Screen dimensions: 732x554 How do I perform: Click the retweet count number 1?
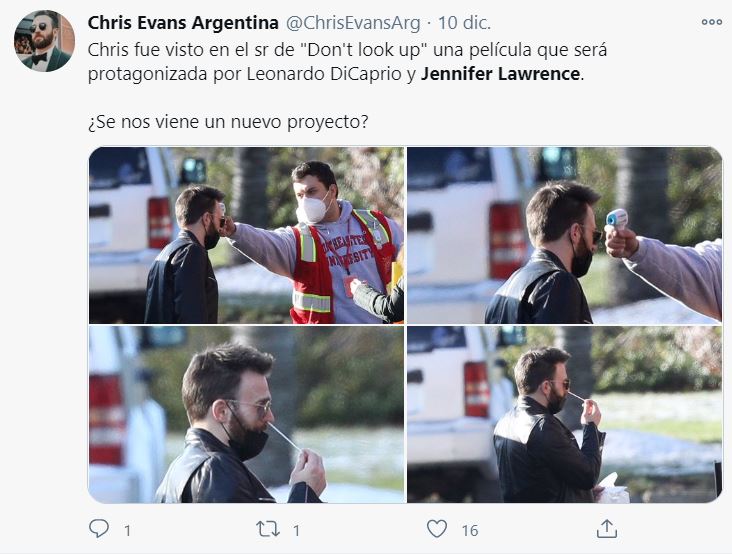tap(296, 531)
